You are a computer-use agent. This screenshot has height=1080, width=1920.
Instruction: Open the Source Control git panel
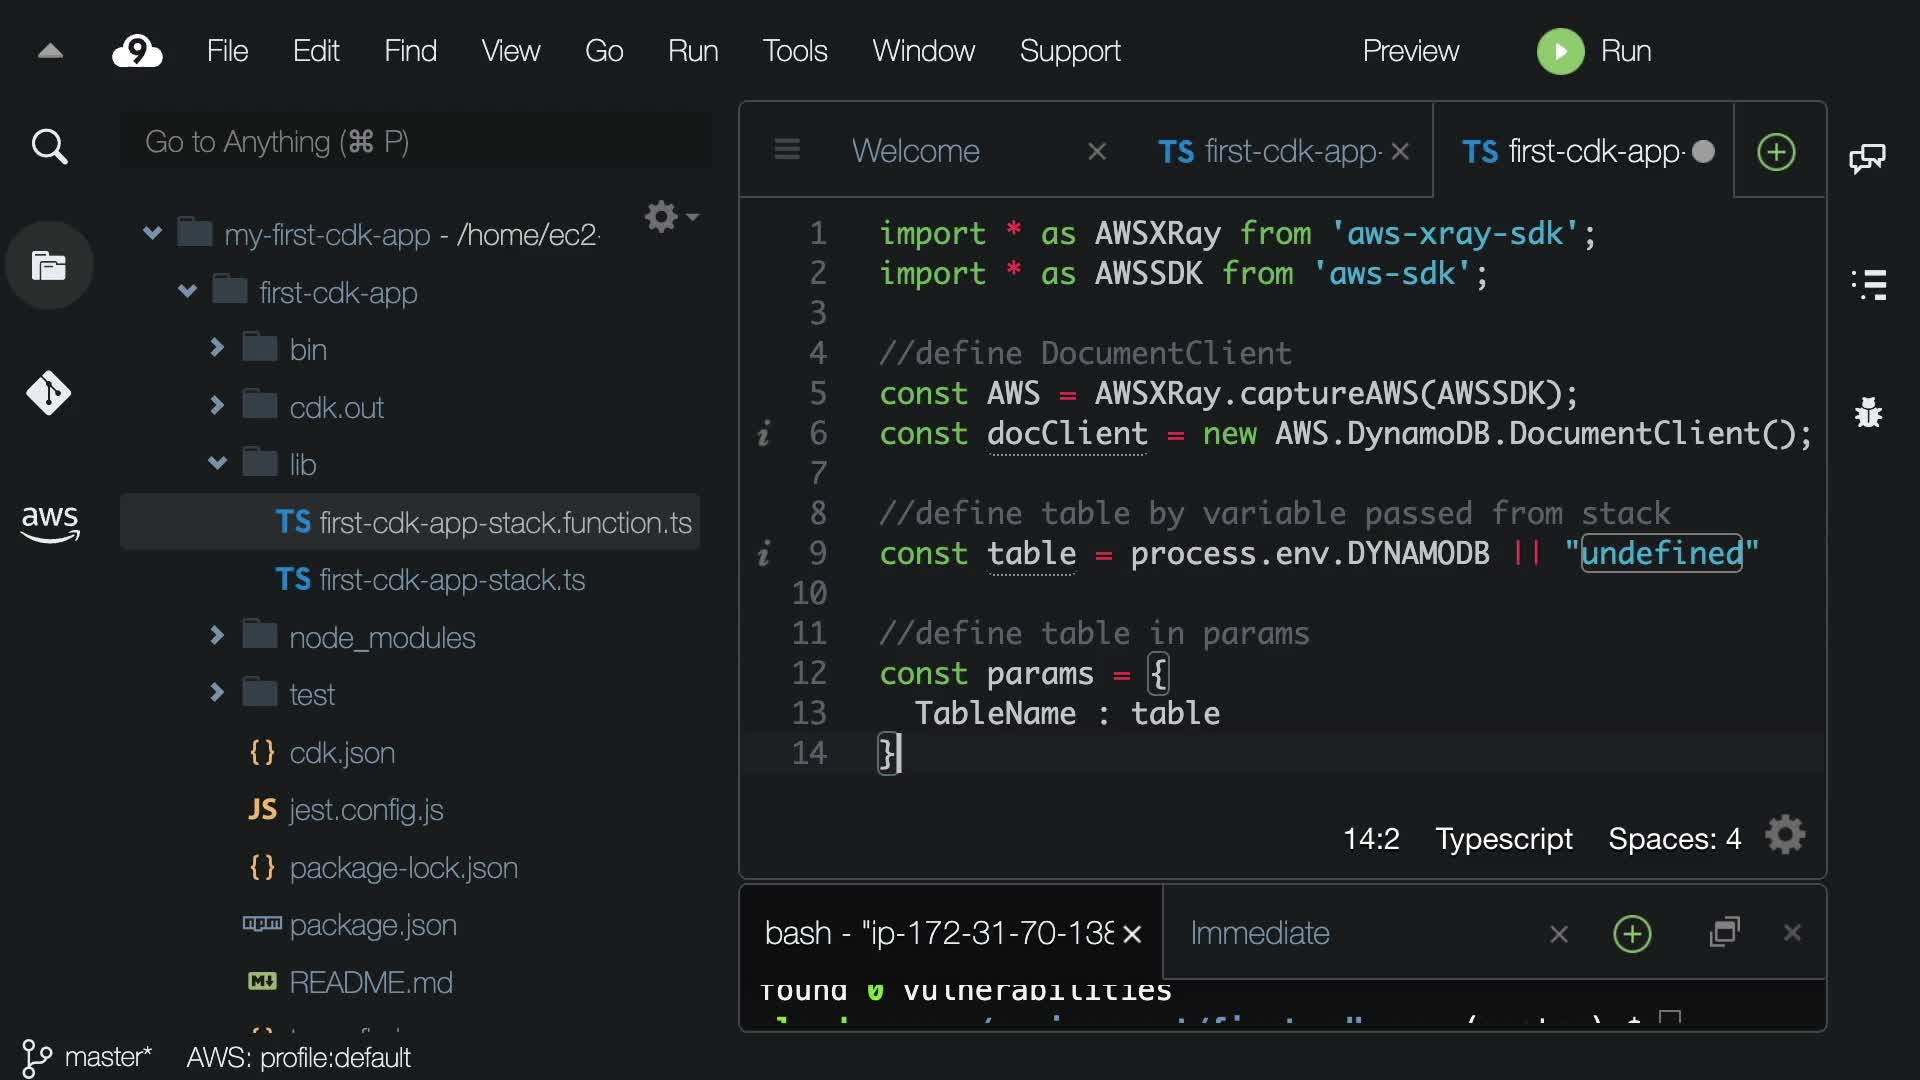pyautogui.click(x=49, y=393)
